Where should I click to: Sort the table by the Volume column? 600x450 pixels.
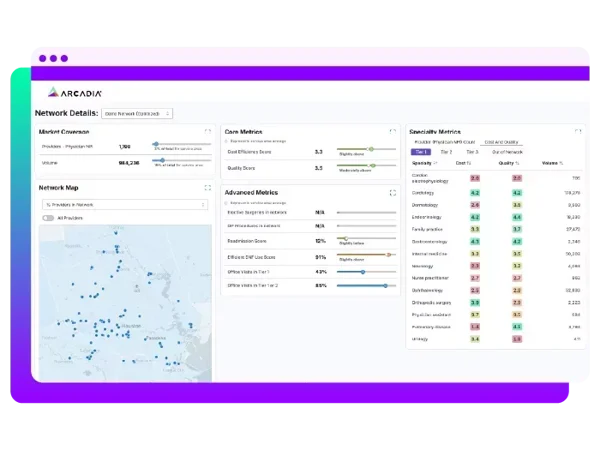[x=552, y=163]
